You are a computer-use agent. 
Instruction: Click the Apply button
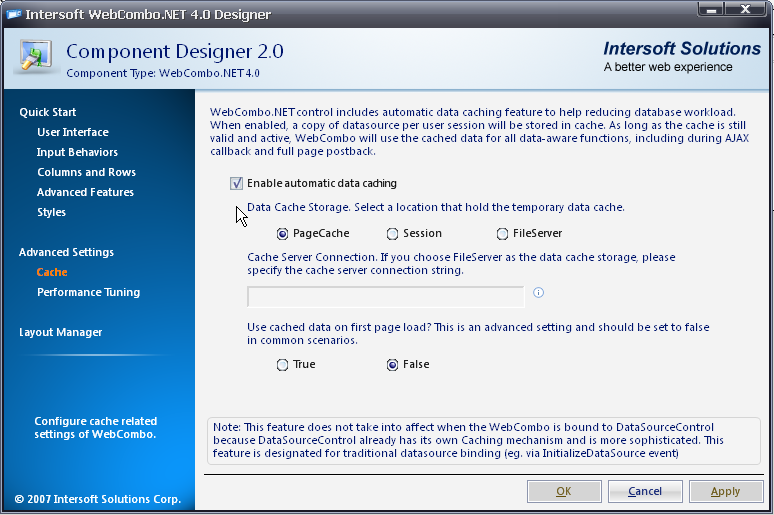click(x=725, y=491)
